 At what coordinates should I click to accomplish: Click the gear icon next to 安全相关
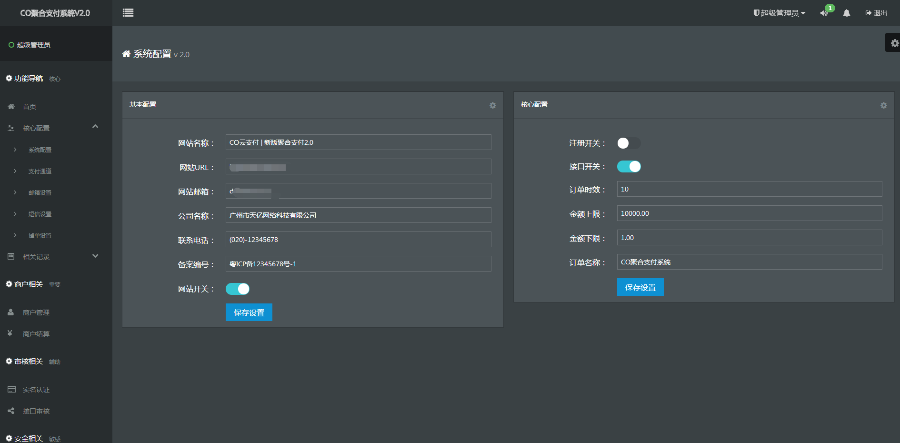[x=9, y=438]
